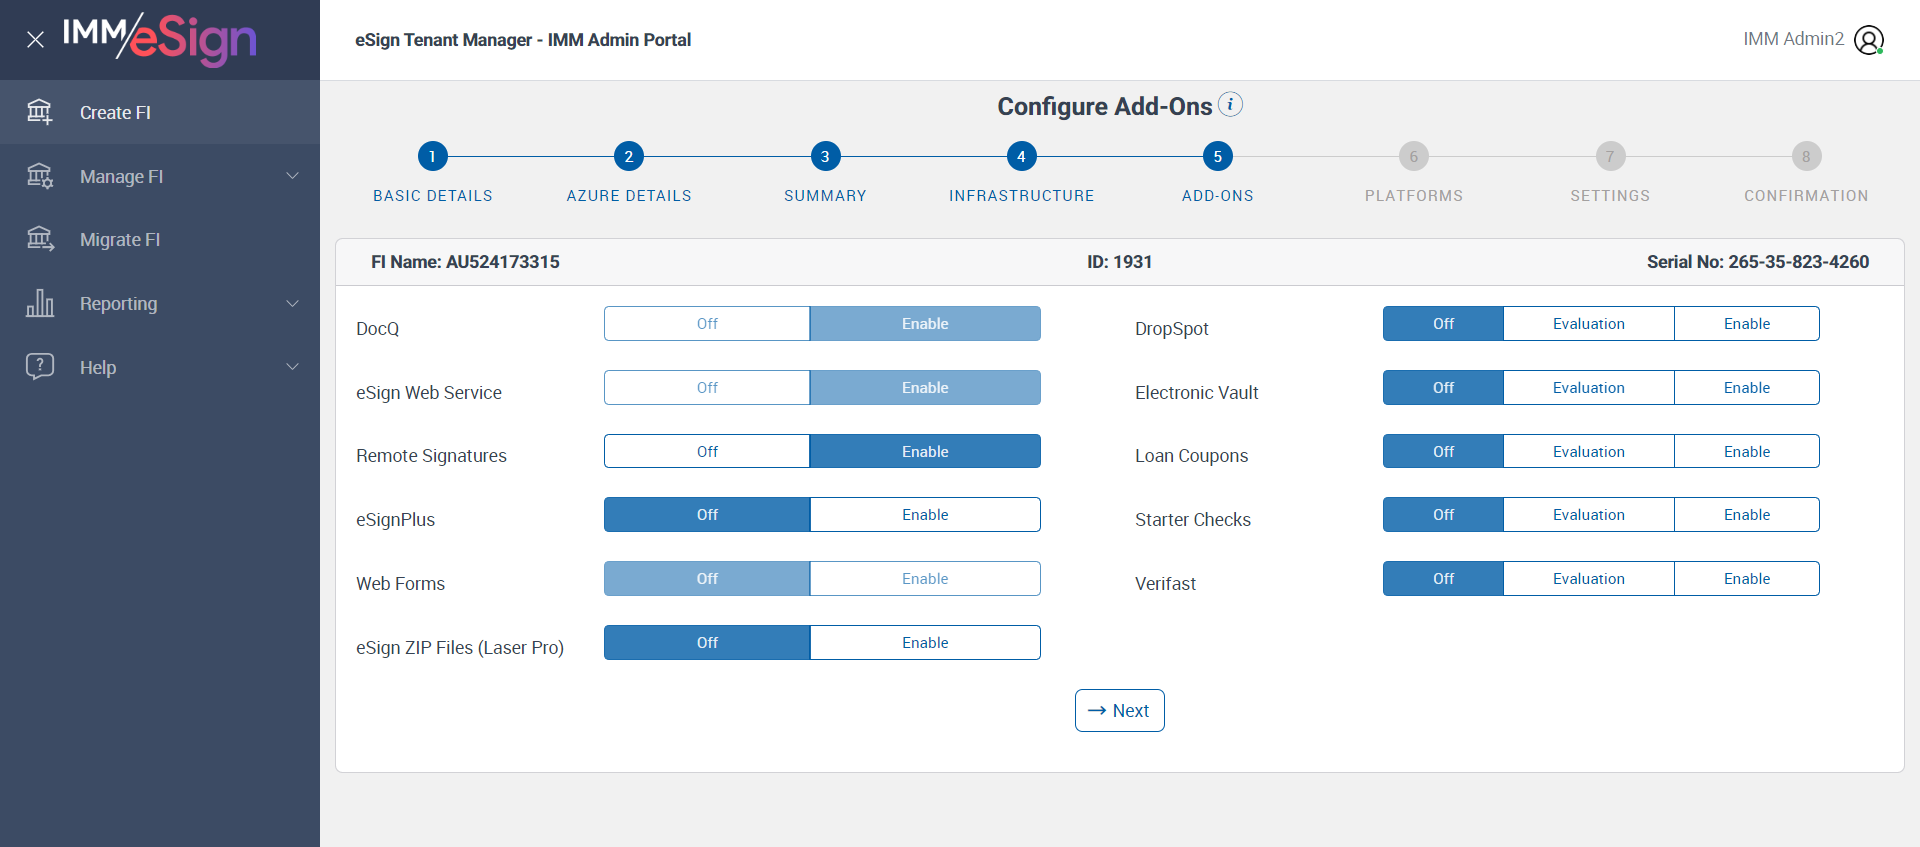Enable the eSignPlus add-on
The width and height of the screenshot is (1920, 847).
coord(924,515)
